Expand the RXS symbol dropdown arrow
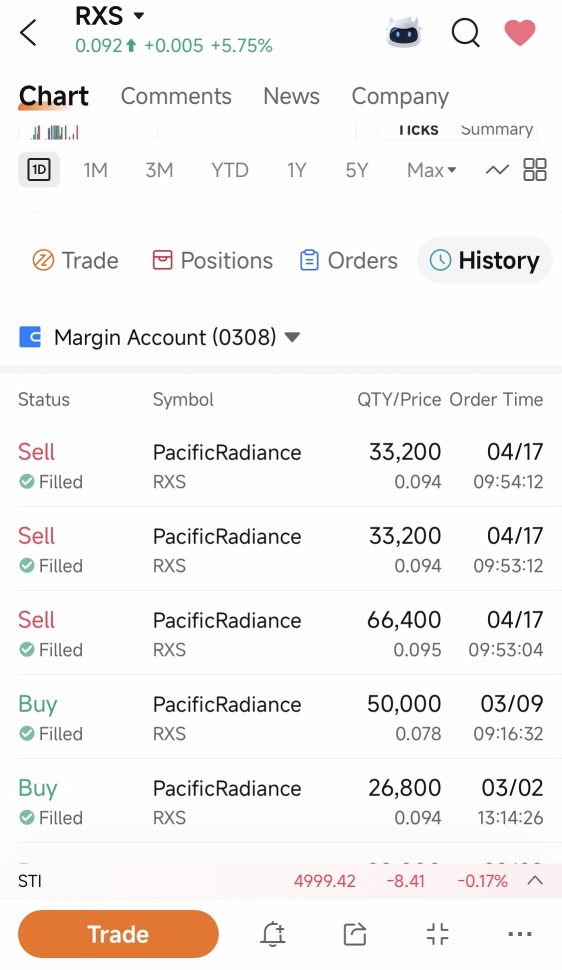The width and height of the screenshot is (562, 970). coord(139,15)
